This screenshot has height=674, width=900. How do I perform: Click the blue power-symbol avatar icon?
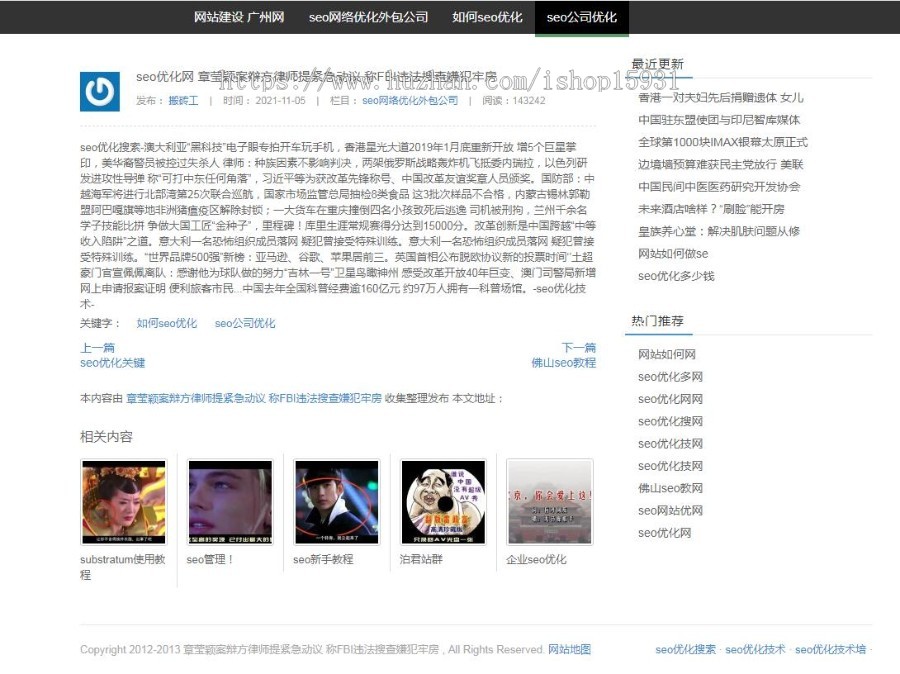pyautogui.click(x=99, y=91)
